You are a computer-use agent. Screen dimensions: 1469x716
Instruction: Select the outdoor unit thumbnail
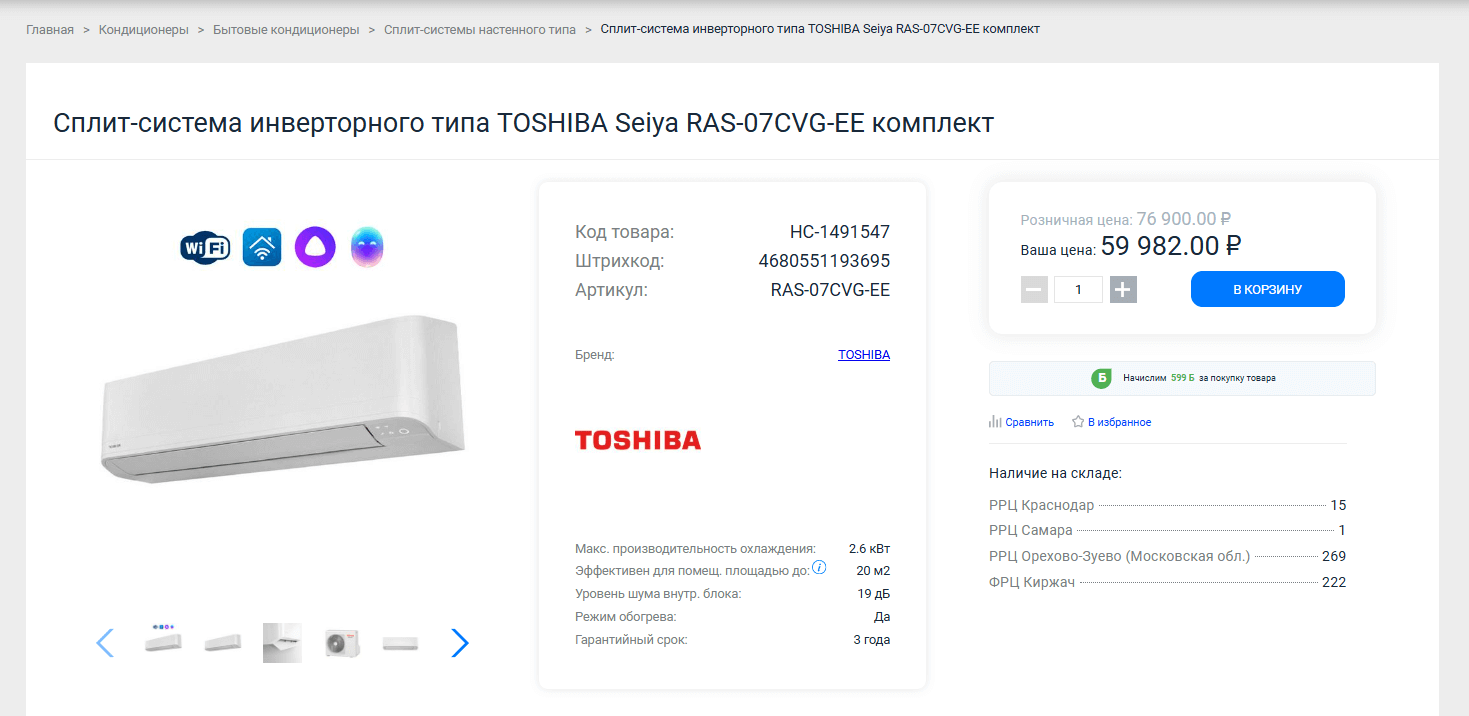[341, 643]
